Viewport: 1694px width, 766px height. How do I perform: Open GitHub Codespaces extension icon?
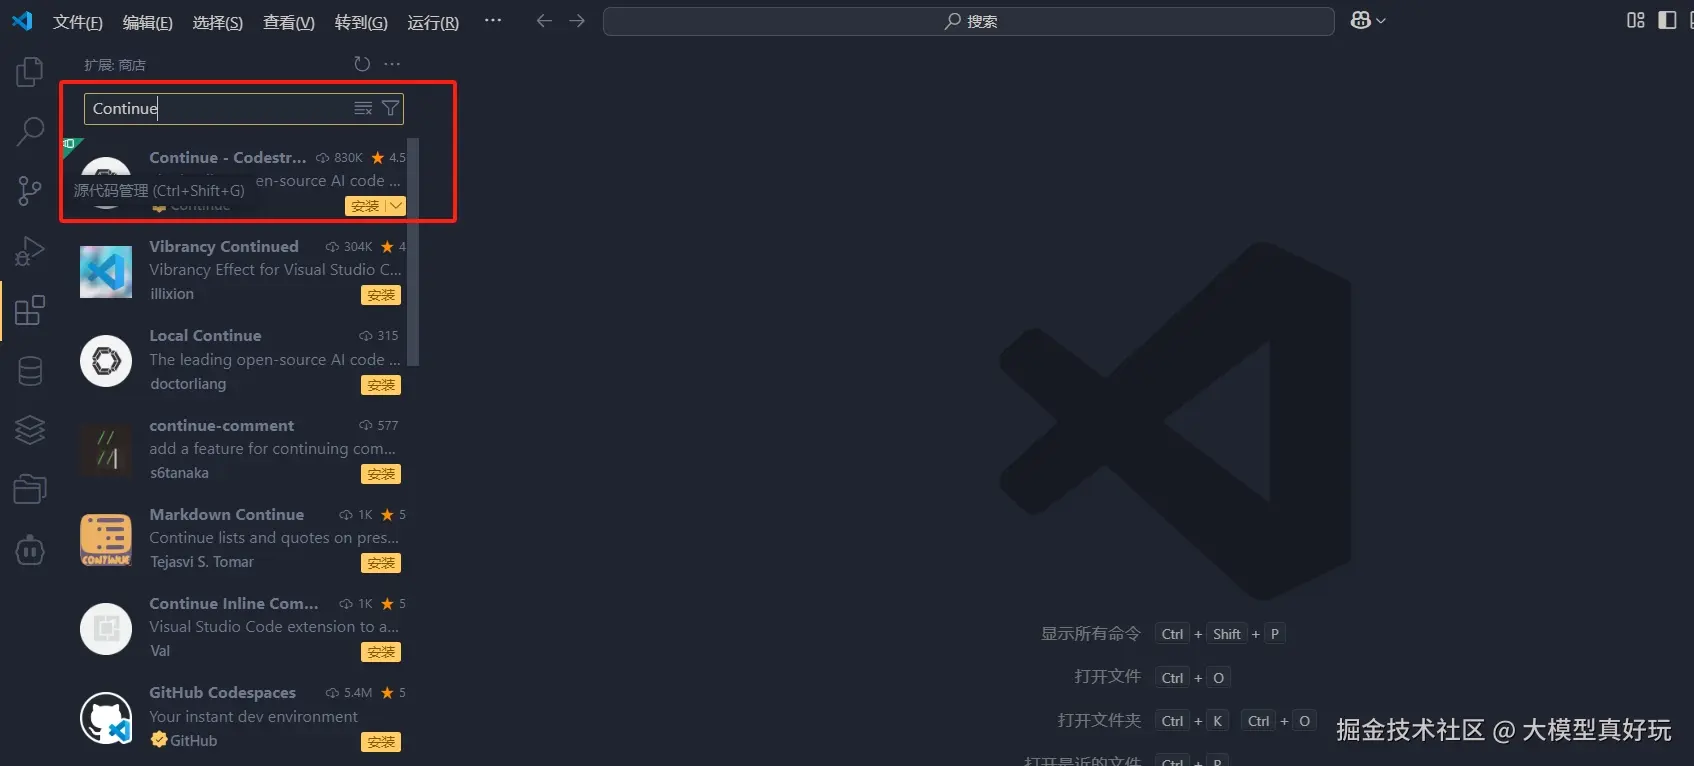click(106, 718)
